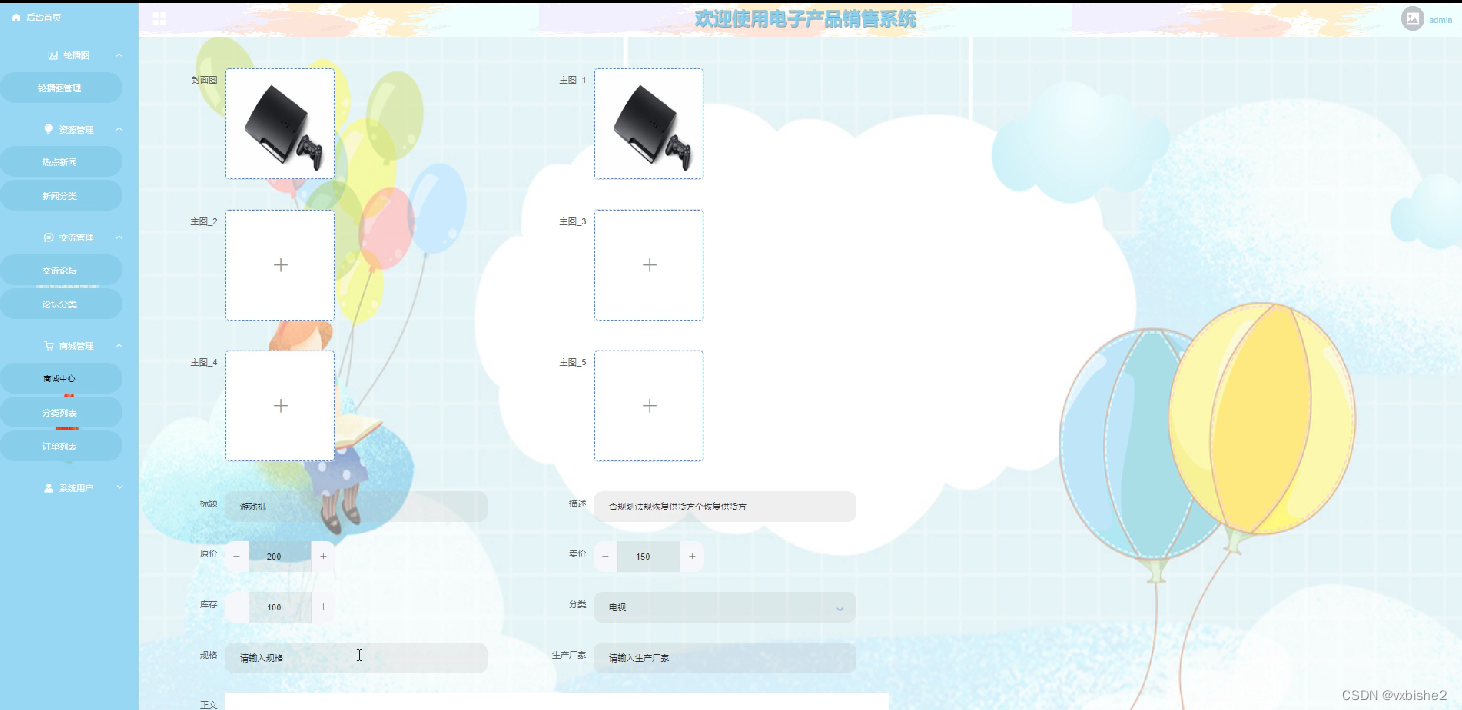Image resolution: width=1462 pixels, height=710 pixels.
Task: Click the 卖价 number field showing 150
Action: click(x=649, y=556)
